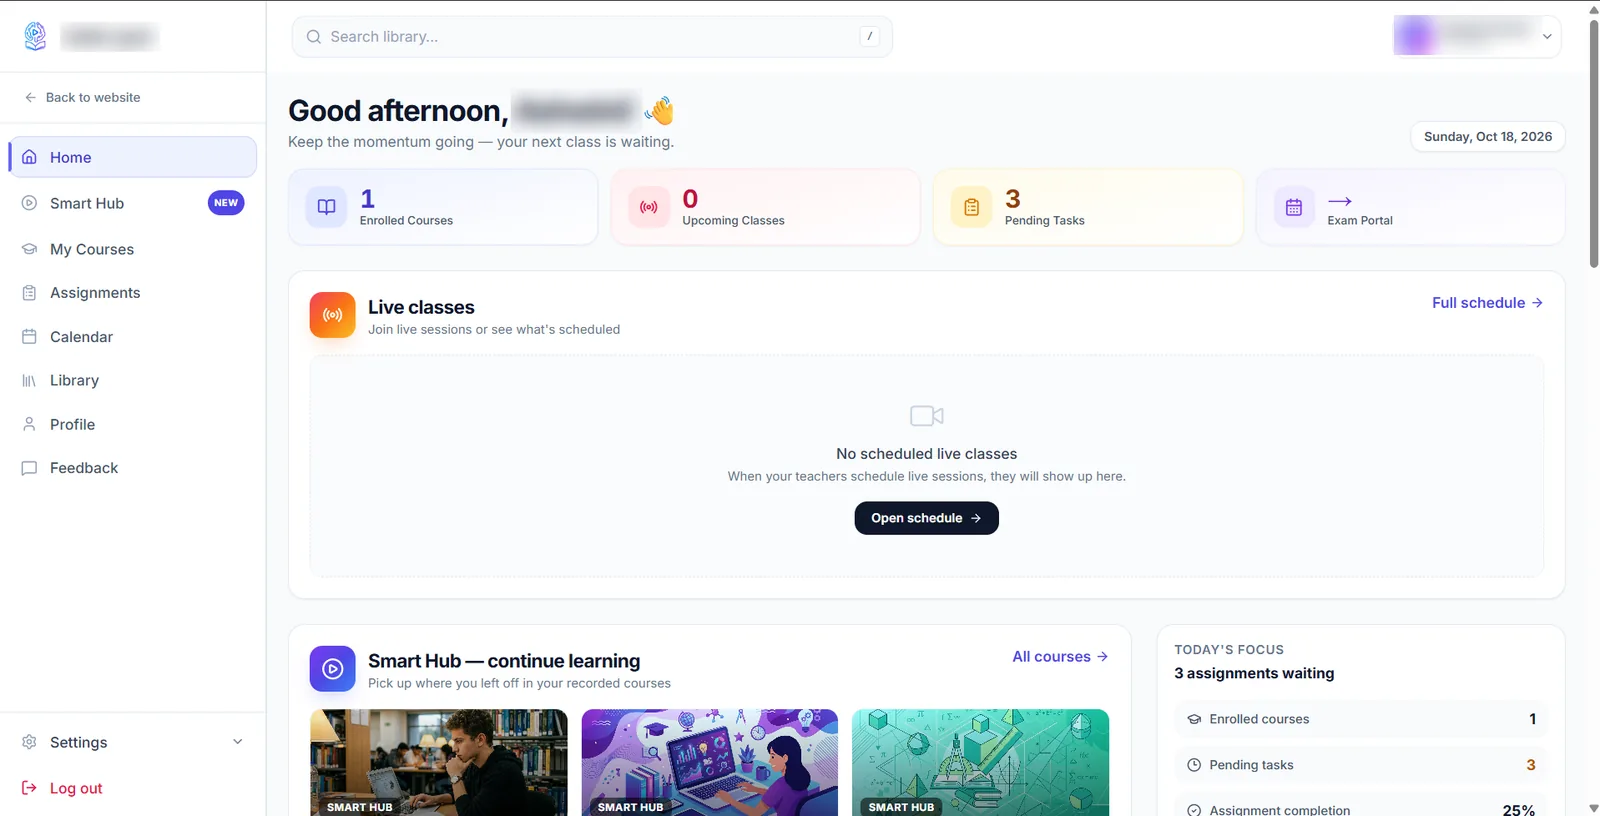
Task: Open the library student Smart Hub thumbnail
Action: click(x=439, y=763)
